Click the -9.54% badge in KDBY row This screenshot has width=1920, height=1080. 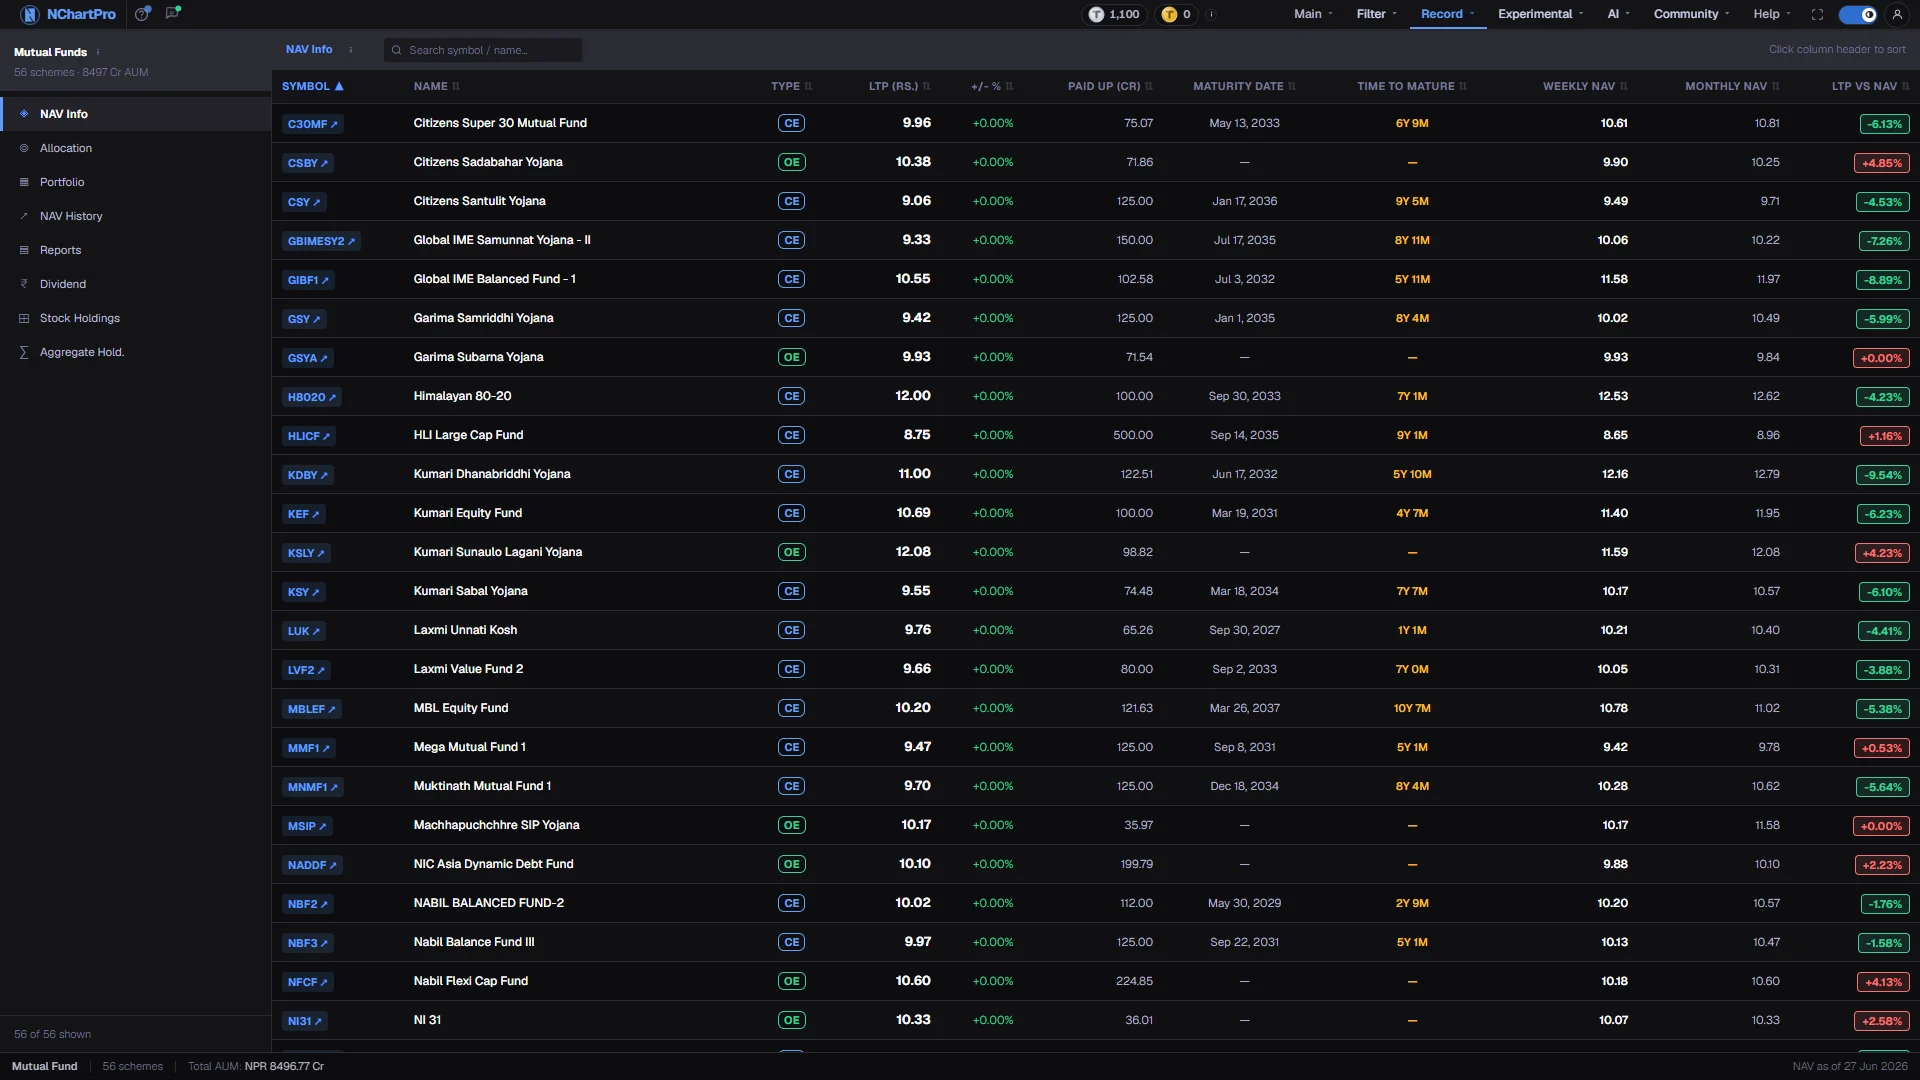click(x=1883, y=475)
